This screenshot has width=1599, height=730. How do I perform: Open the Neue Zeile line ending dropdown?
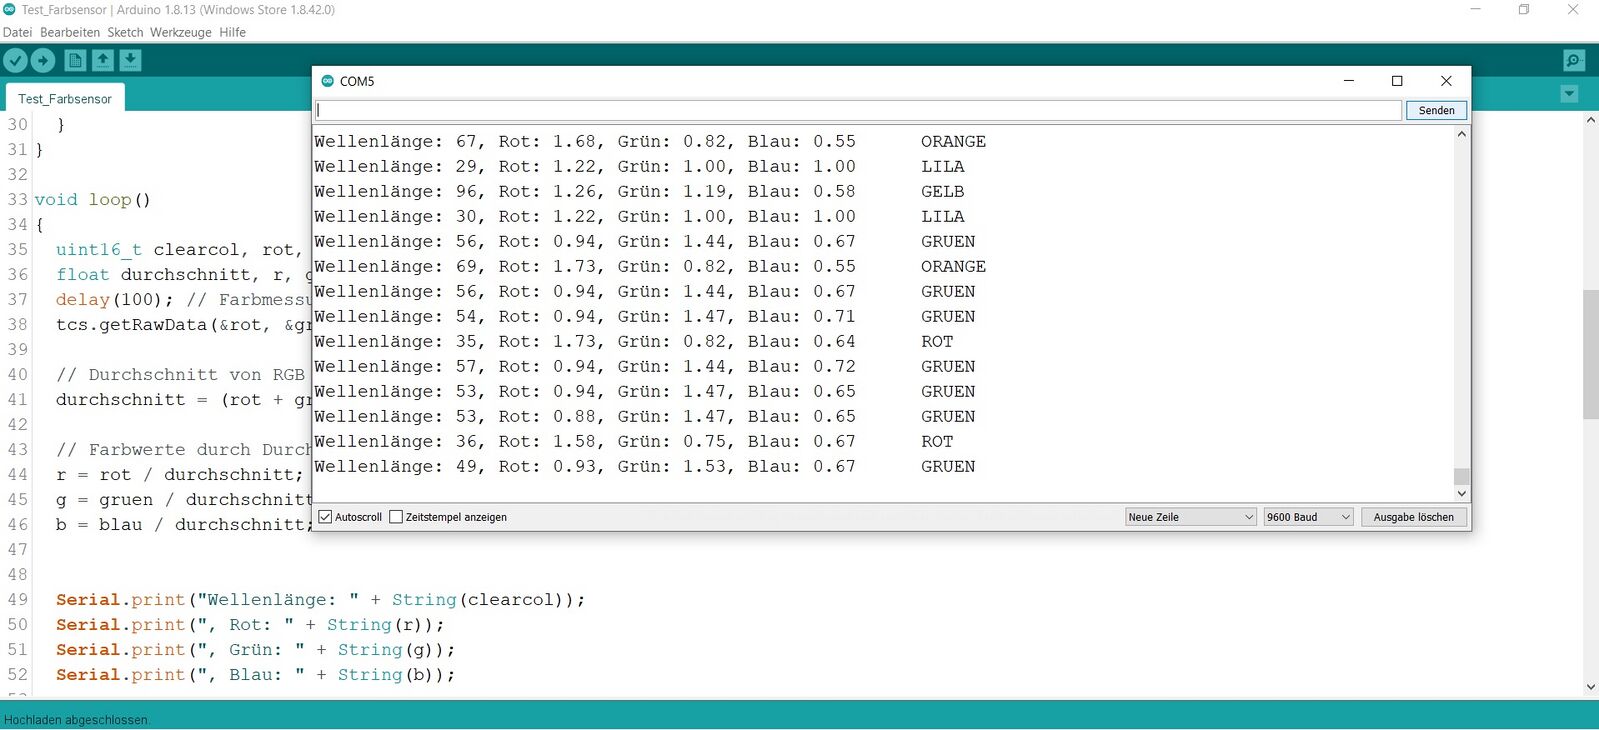click(1190, 517)
